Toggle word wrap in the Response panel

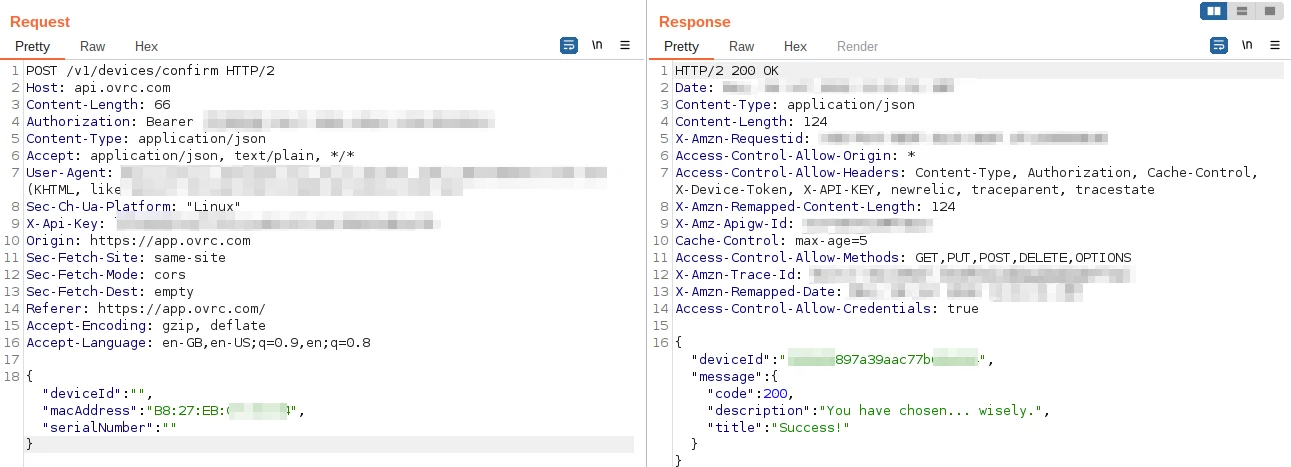[x=1219, y=45]
